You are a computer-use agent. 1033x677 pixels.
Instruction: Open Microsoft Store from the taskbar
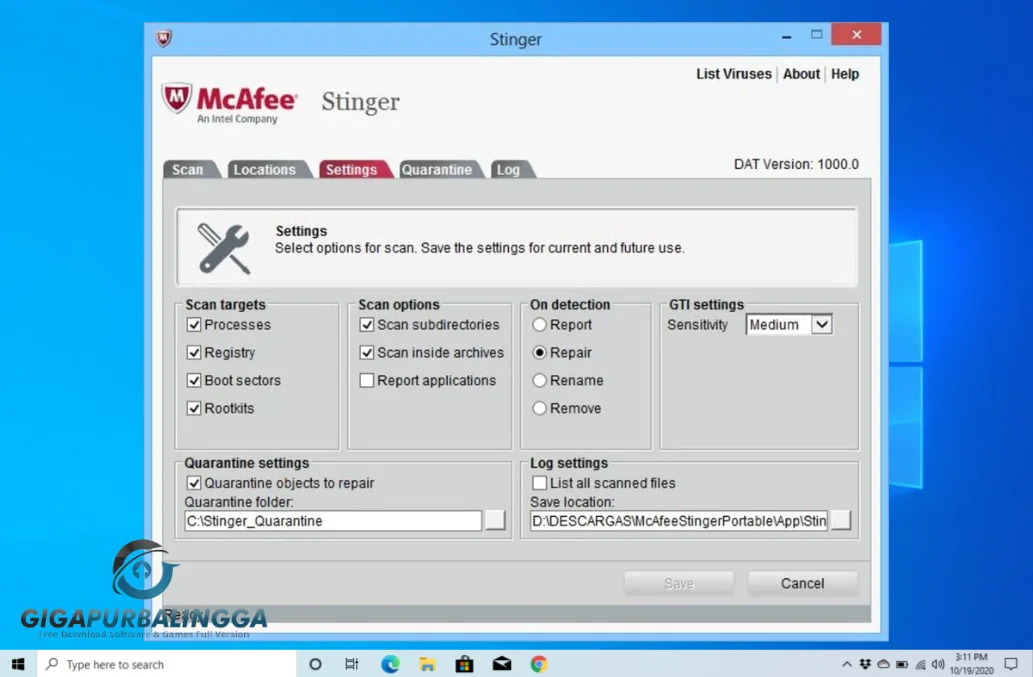(x=464, y=664)
